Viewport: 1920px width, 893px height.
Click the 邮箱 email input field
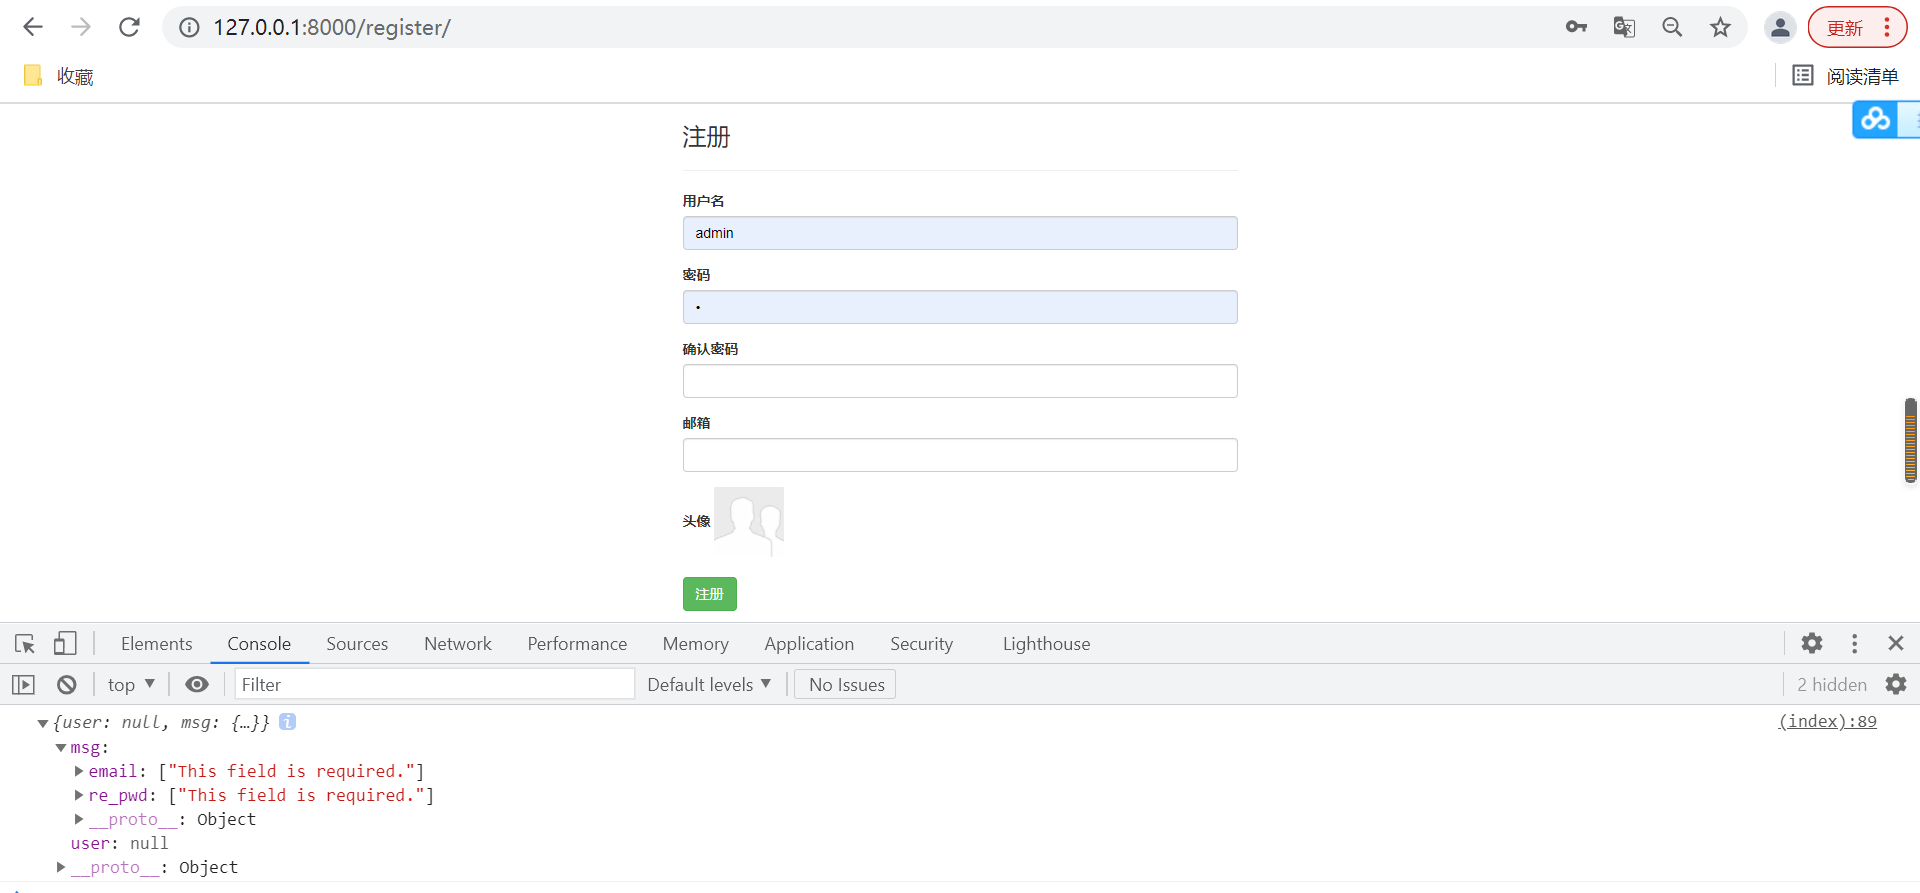click(959, 455)
